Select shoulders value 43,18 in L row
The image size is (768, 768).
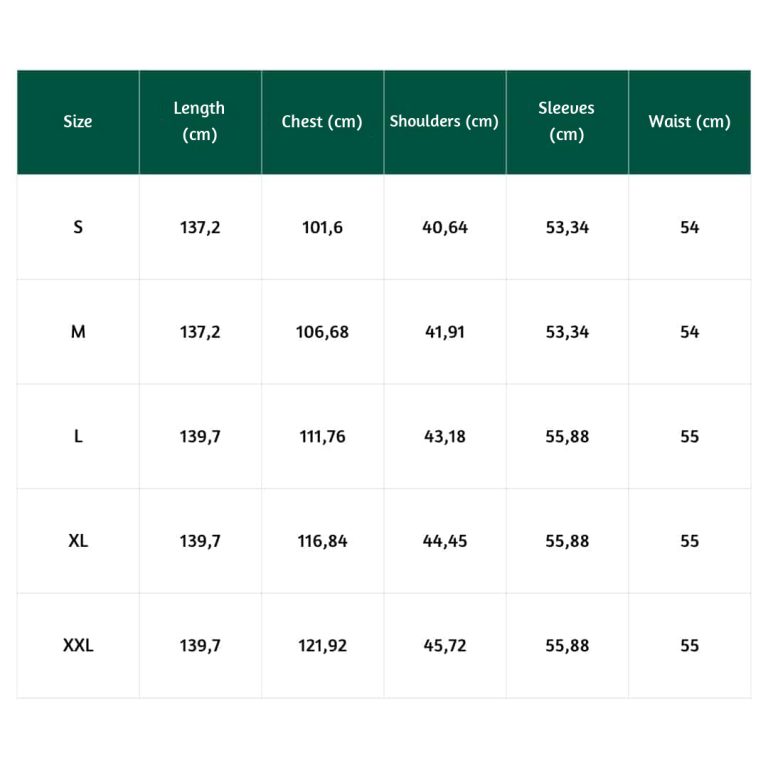click(x=445, y=436)
